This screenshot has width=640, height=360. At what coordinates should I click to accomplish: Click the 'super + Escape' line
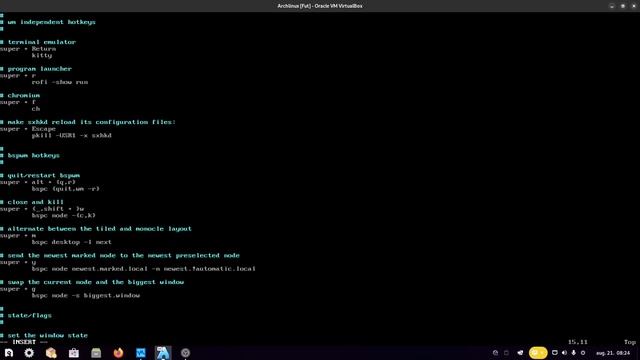[x=28, y=129]
